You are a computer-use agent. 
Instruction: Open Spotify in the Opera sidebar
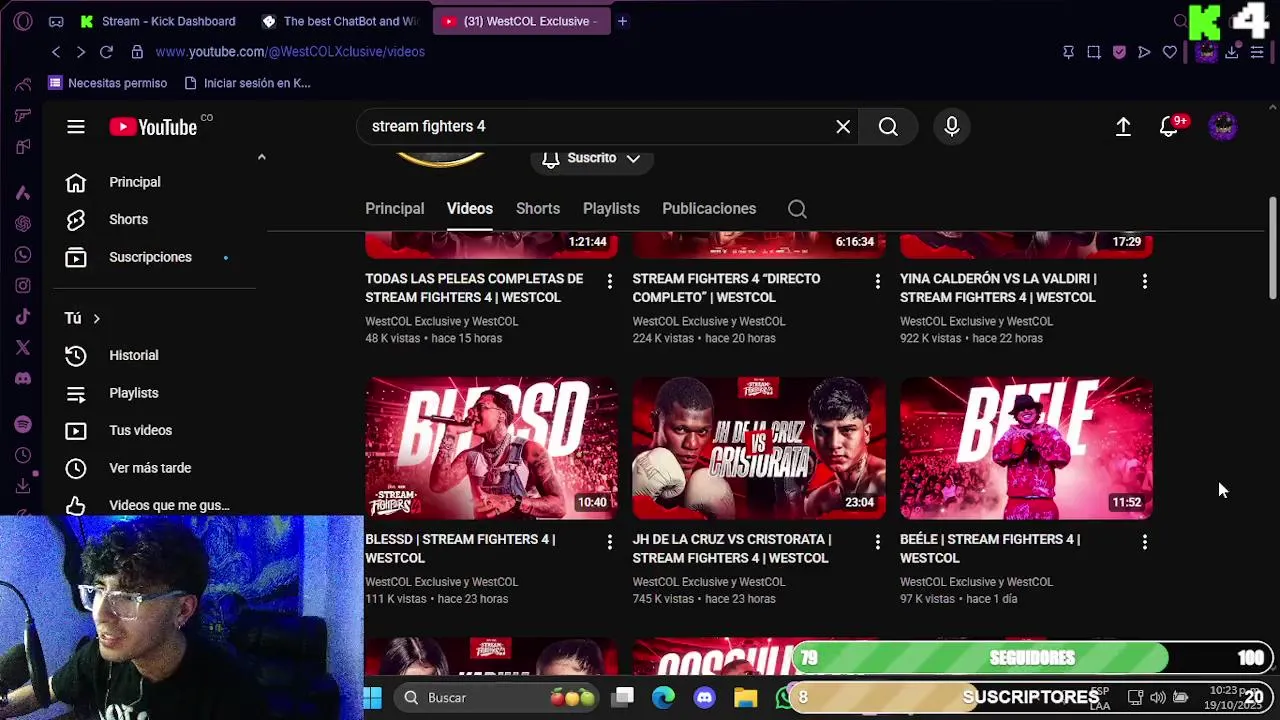(x=23, y=425)
